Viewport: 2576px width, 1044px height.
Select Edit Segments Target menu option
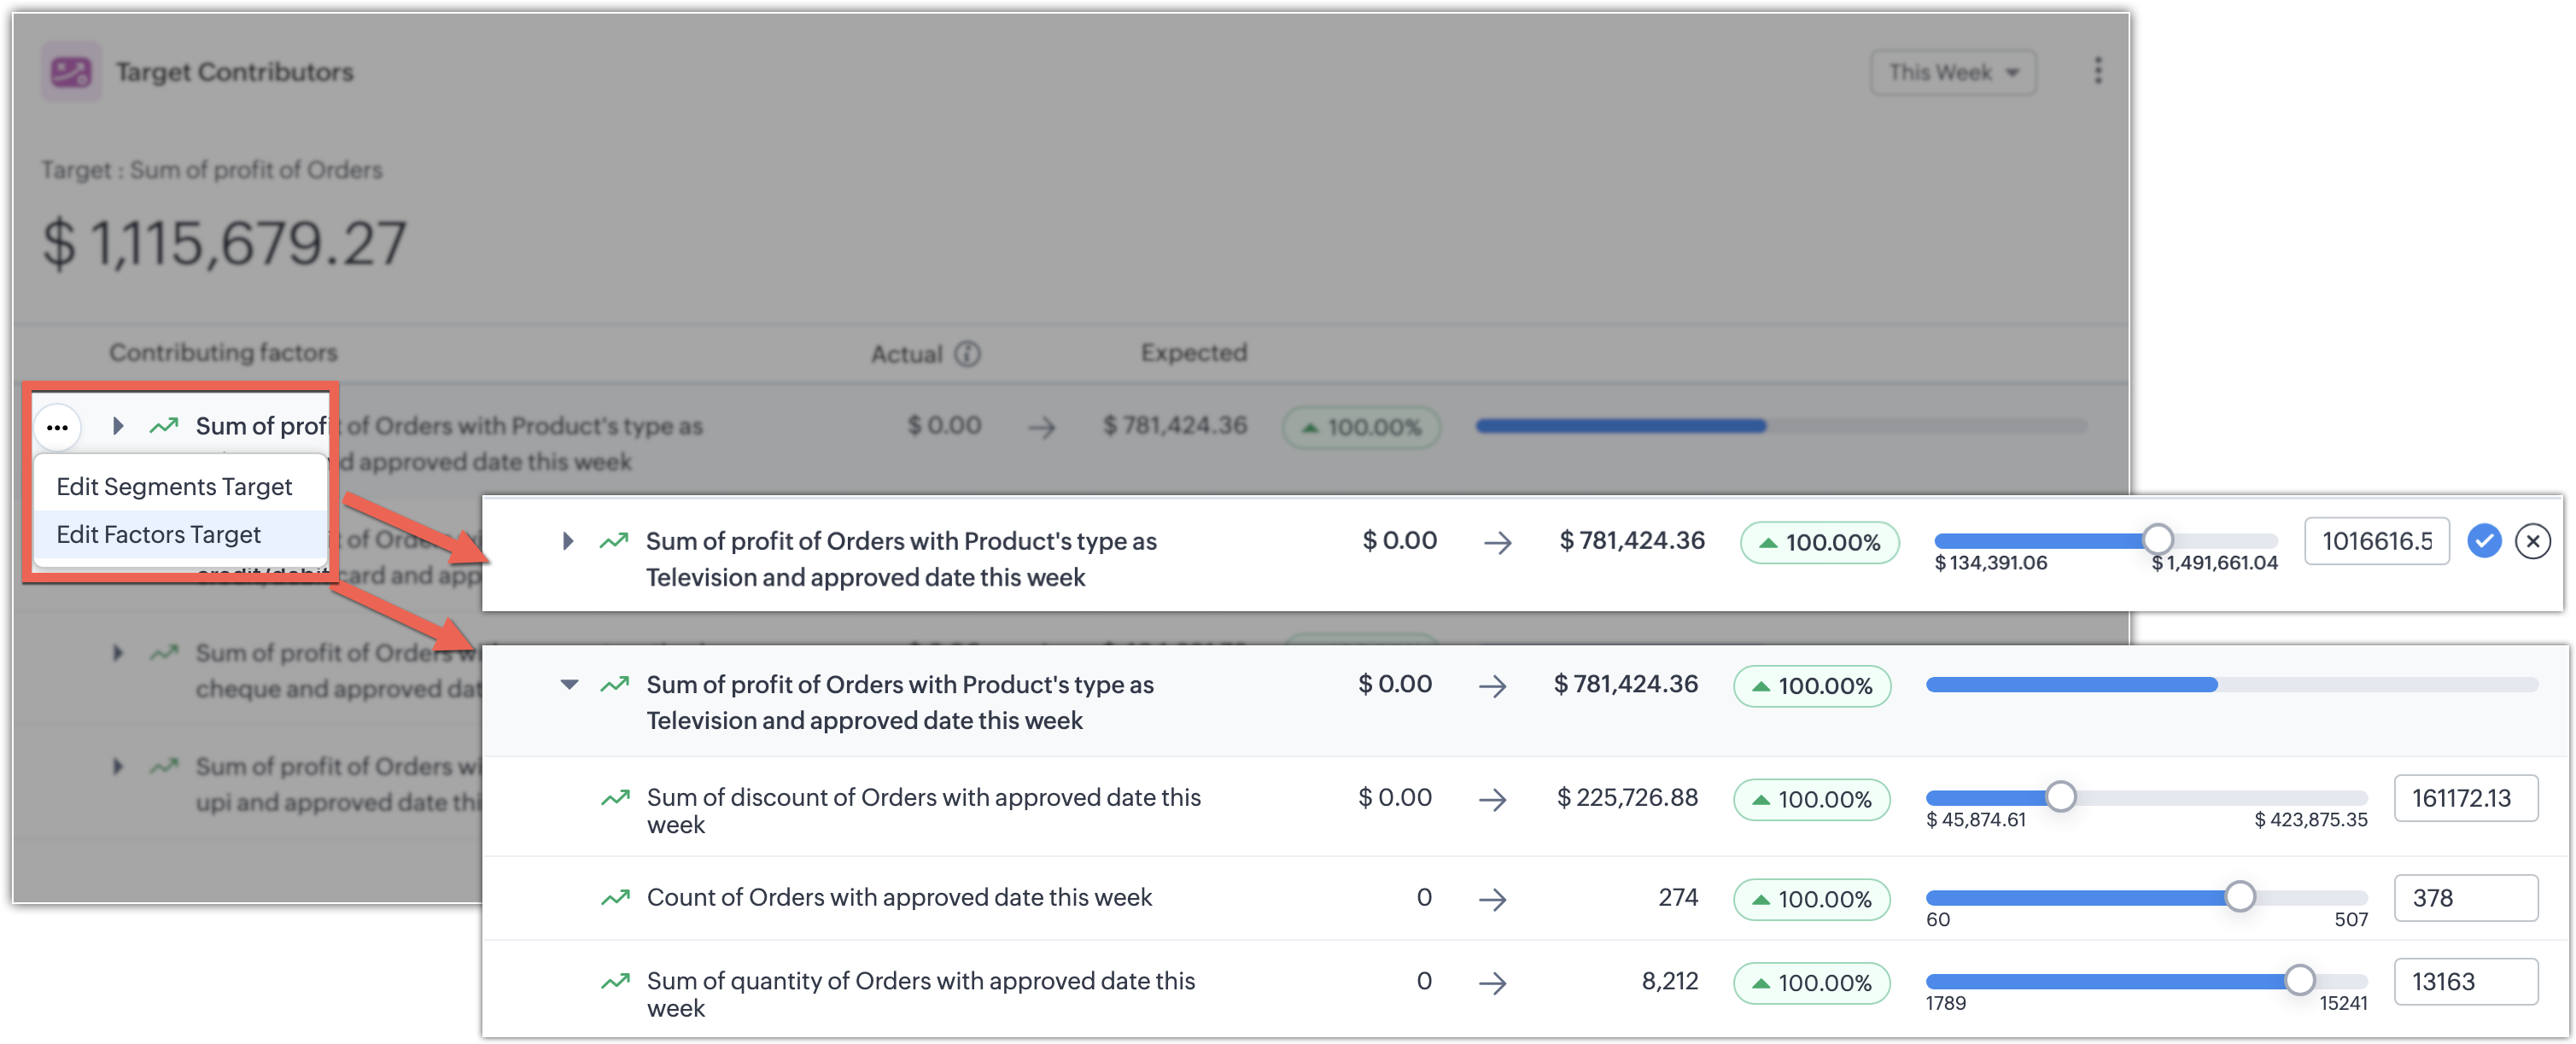coord(174,487)
